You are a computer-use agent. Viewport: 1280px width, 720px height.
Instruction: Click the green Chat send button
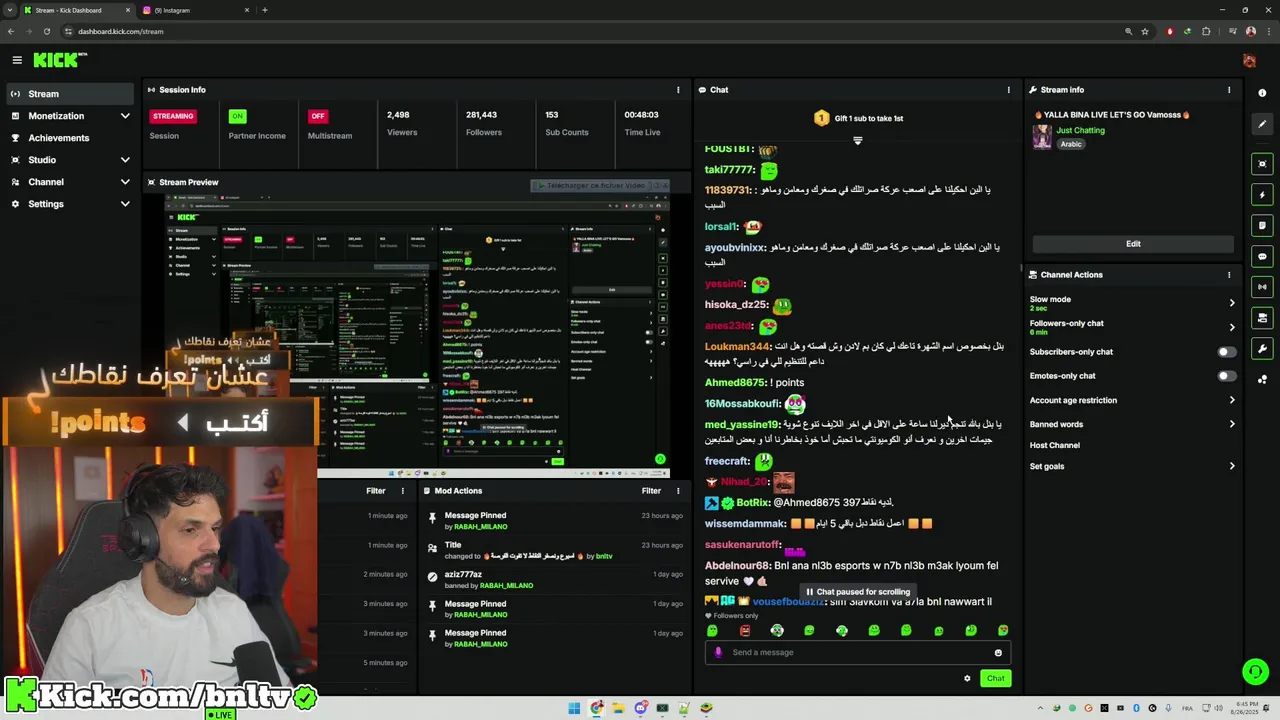pyautogui.click(x=995, y=678)
